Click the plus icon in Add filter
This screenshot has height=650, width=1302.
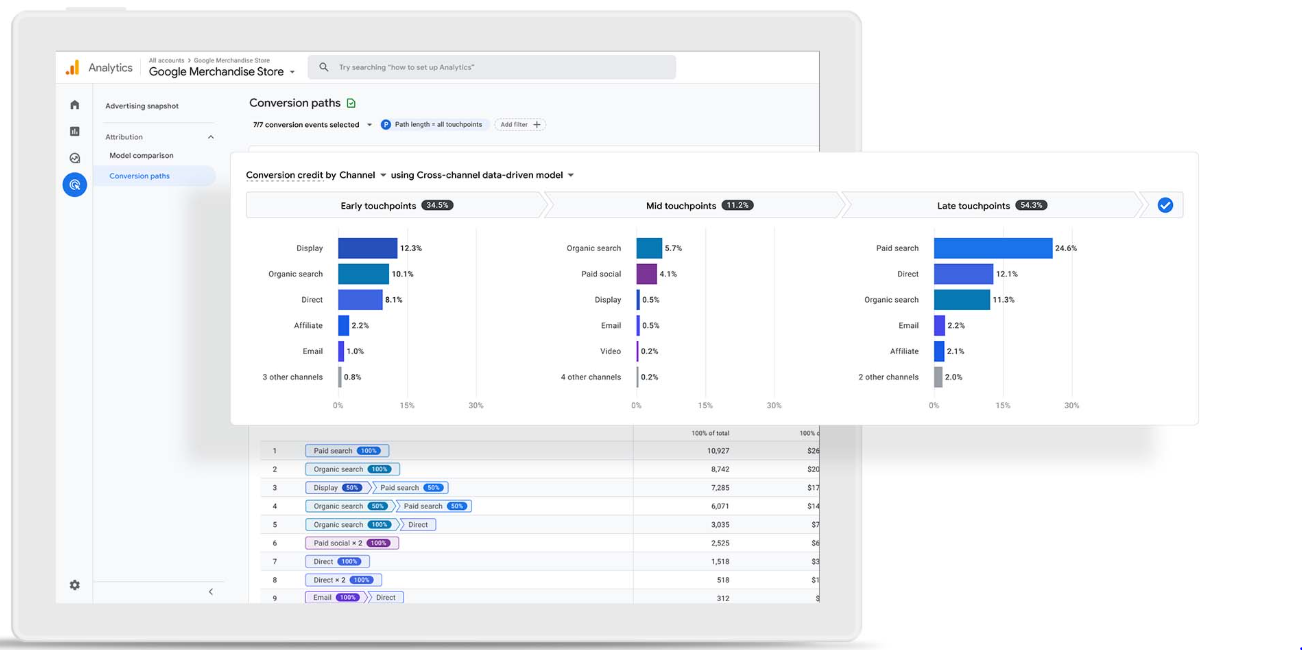point(537,125)
